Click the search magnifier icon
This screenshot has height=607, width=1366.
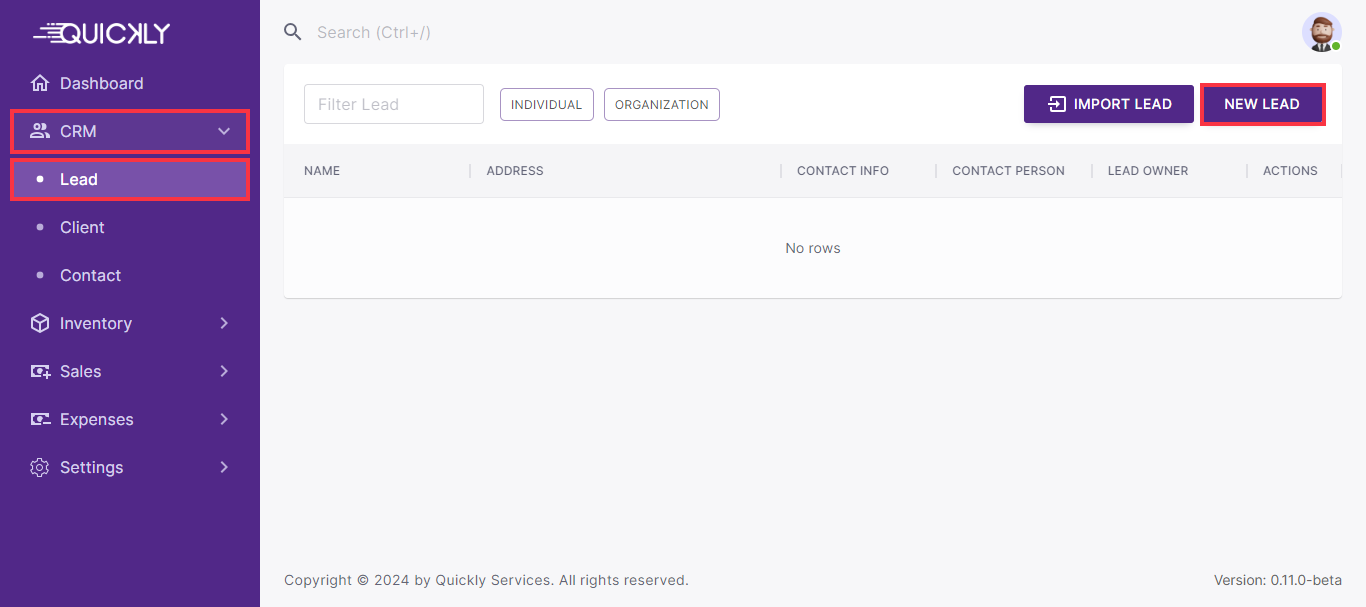293,32
